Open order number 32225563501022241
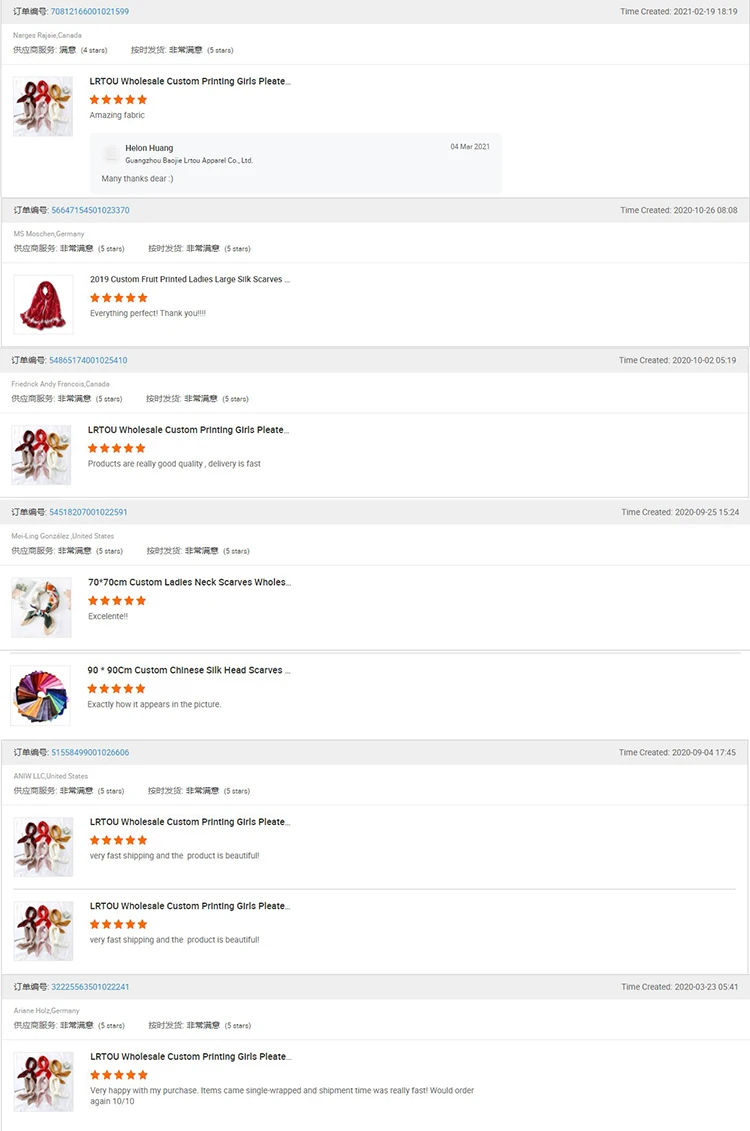The height and width of the screenshot is (1131, 750). 90,987
